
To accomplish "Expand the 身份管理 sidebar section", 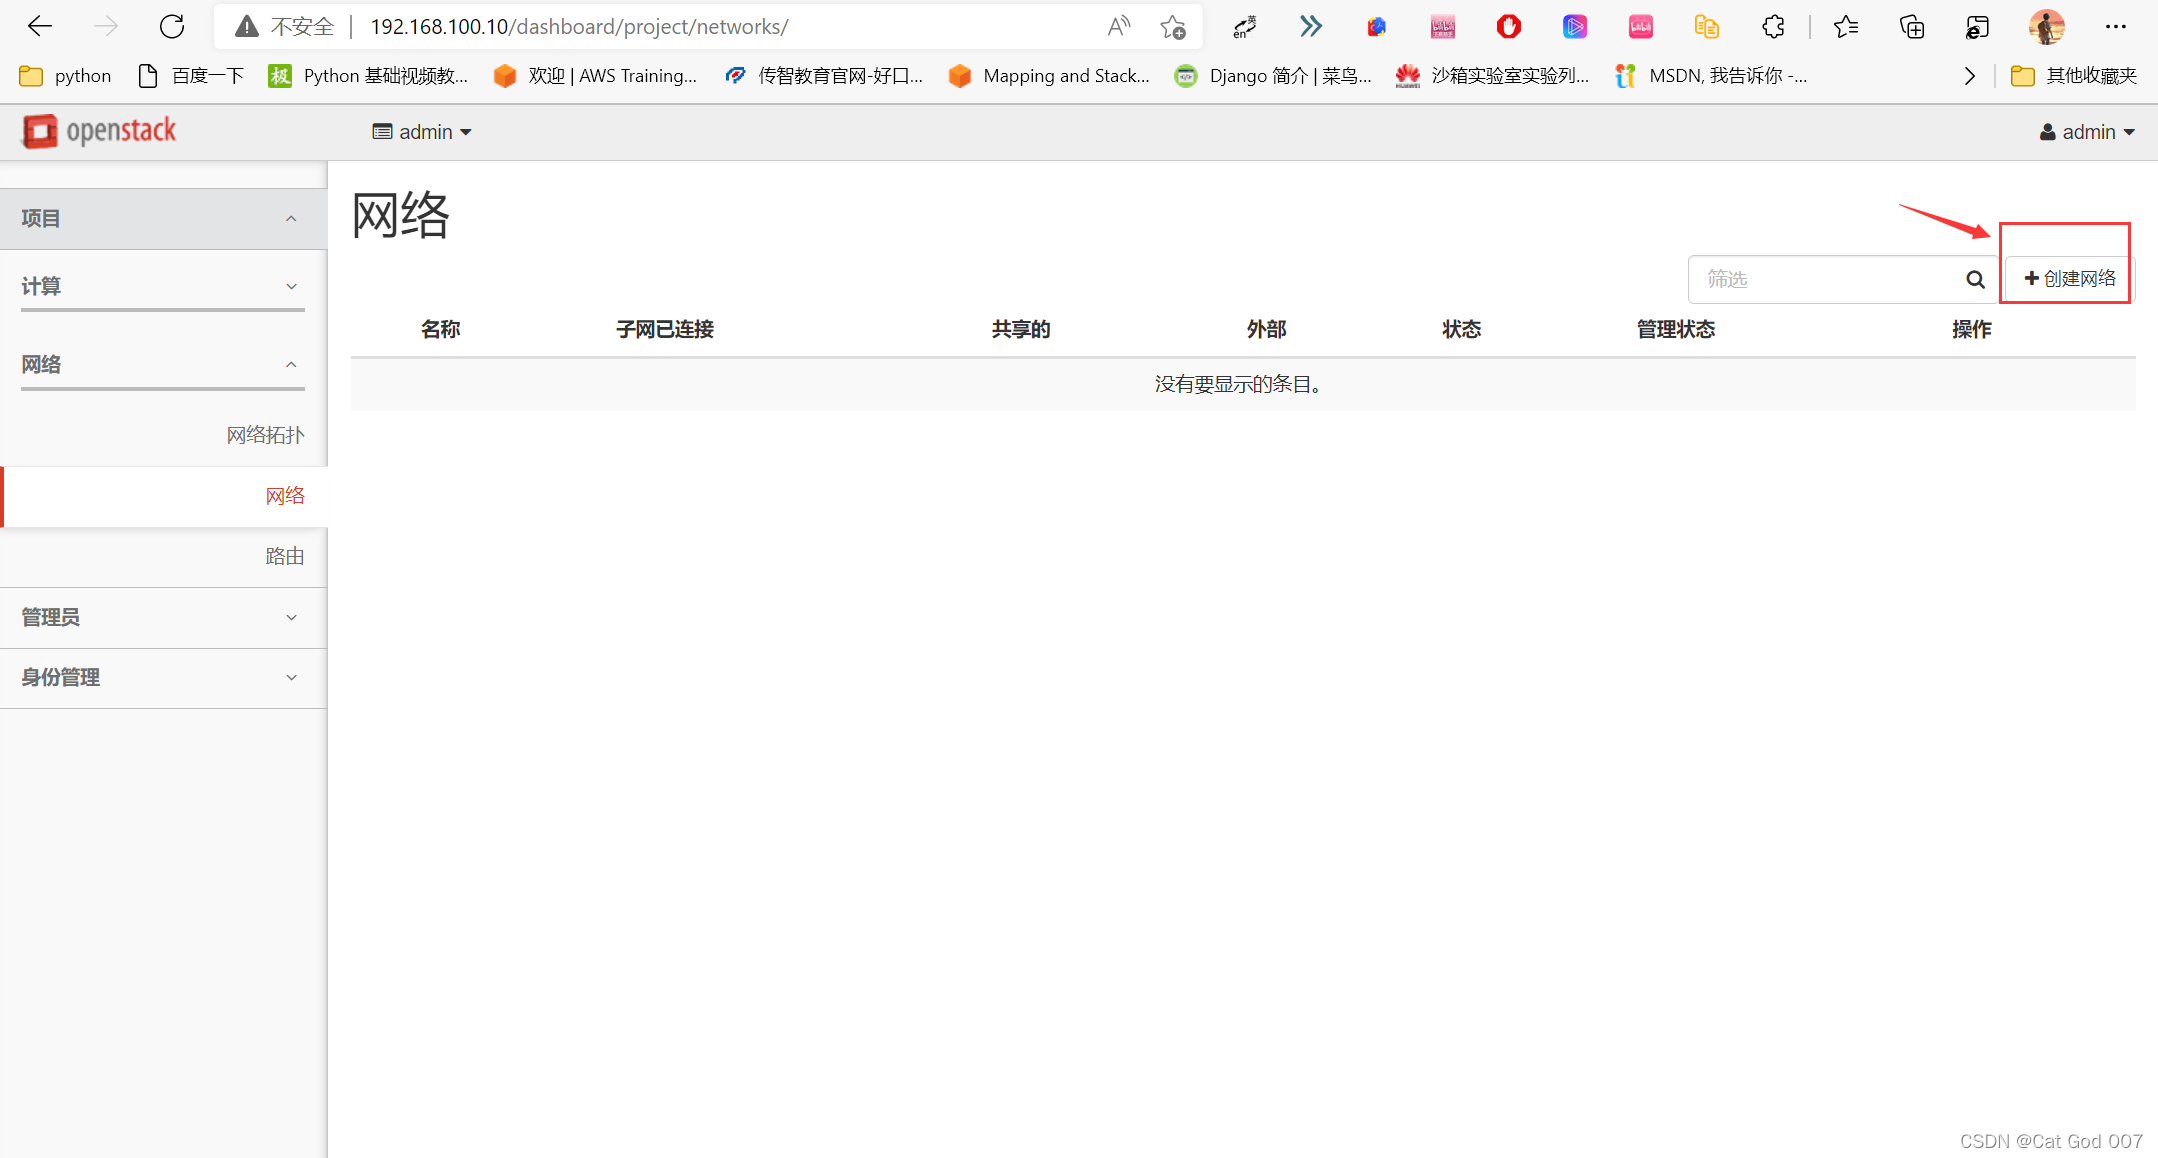I will (x=162, y=677).
